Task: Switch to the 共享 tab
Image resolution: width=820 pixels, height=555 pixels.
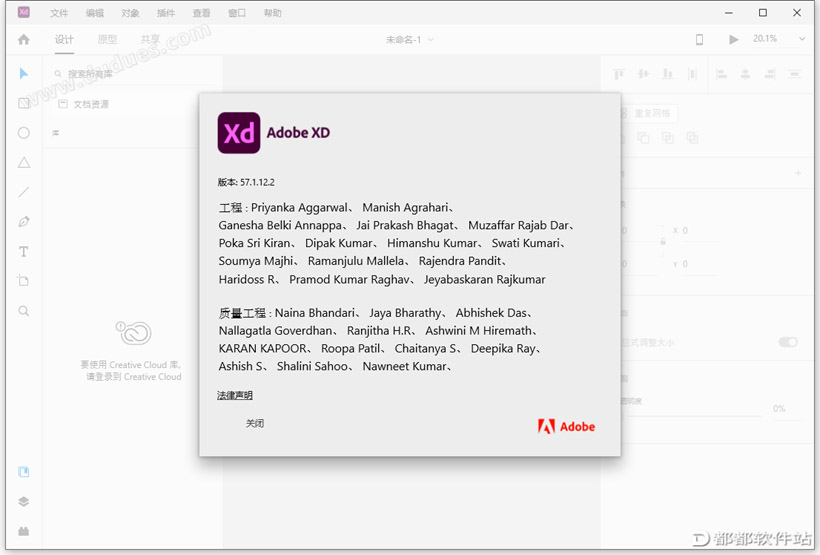Action: [x=150, y=40]
